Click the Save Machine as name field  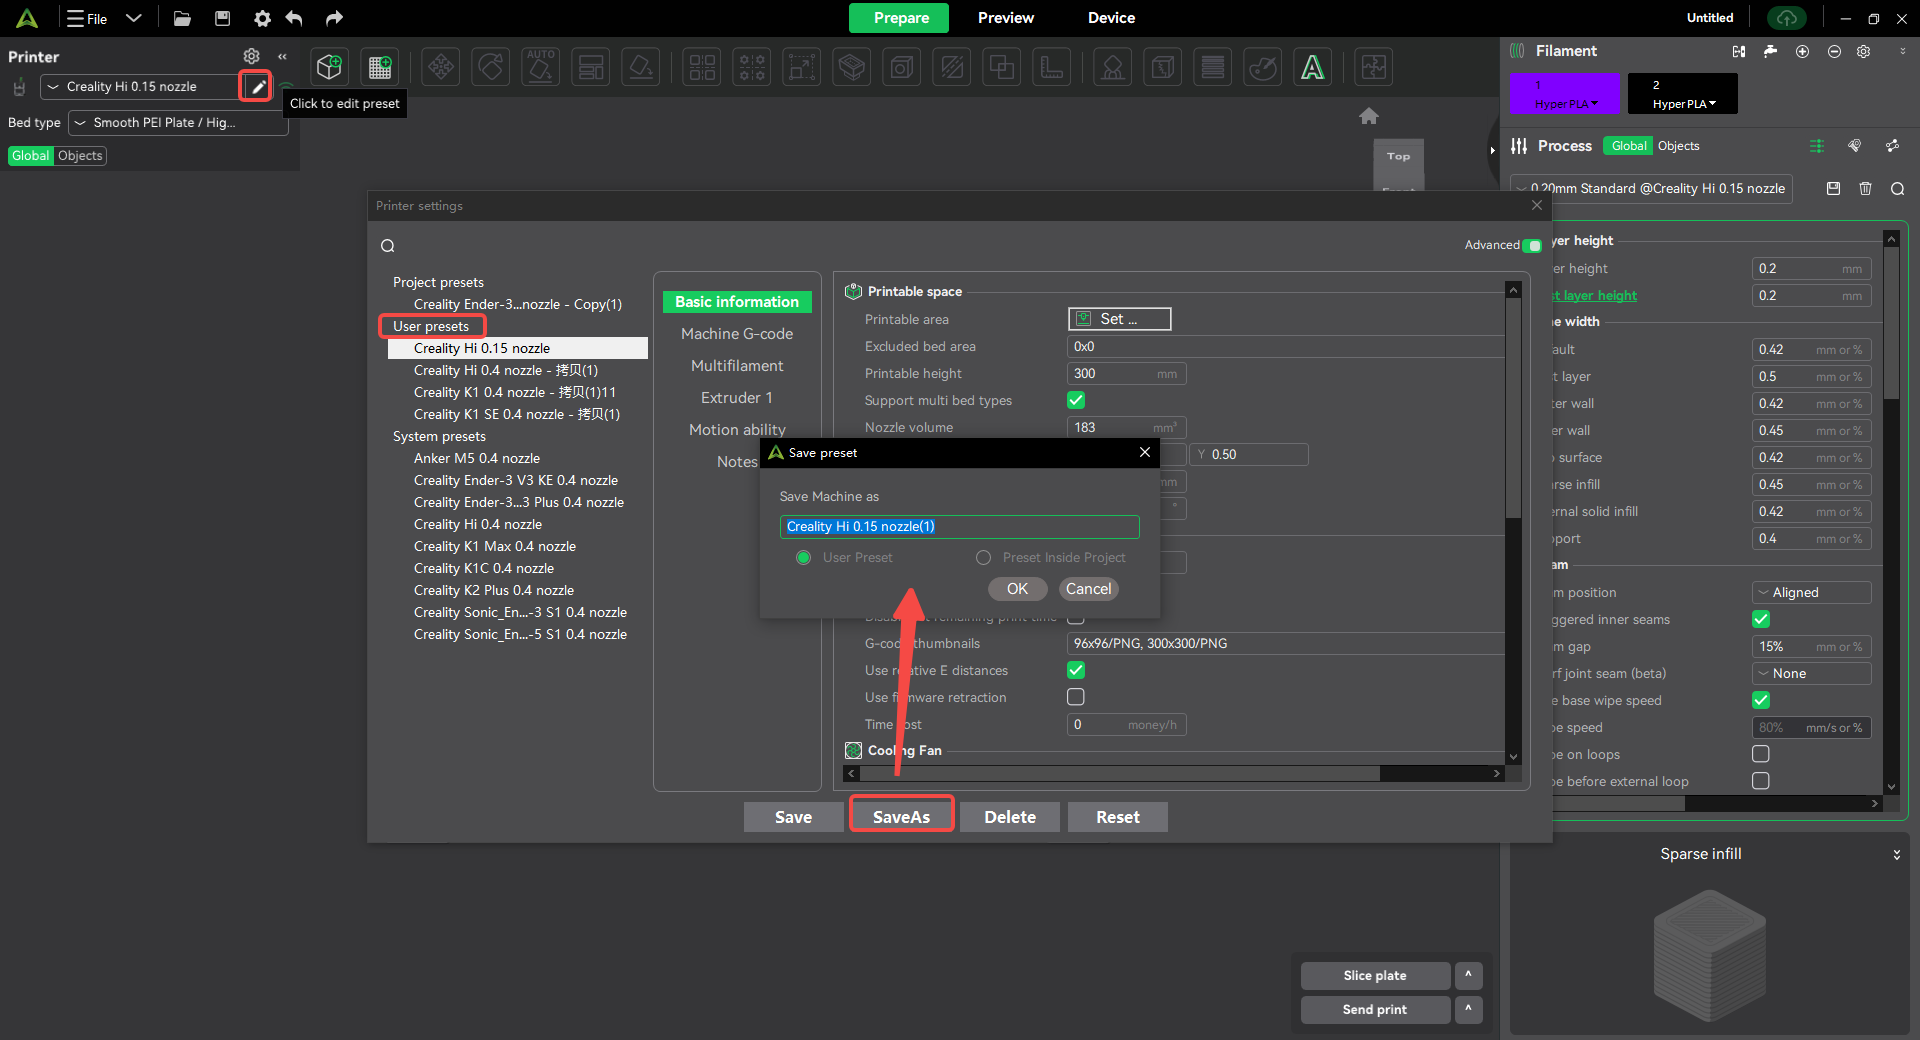pos(959,527)
